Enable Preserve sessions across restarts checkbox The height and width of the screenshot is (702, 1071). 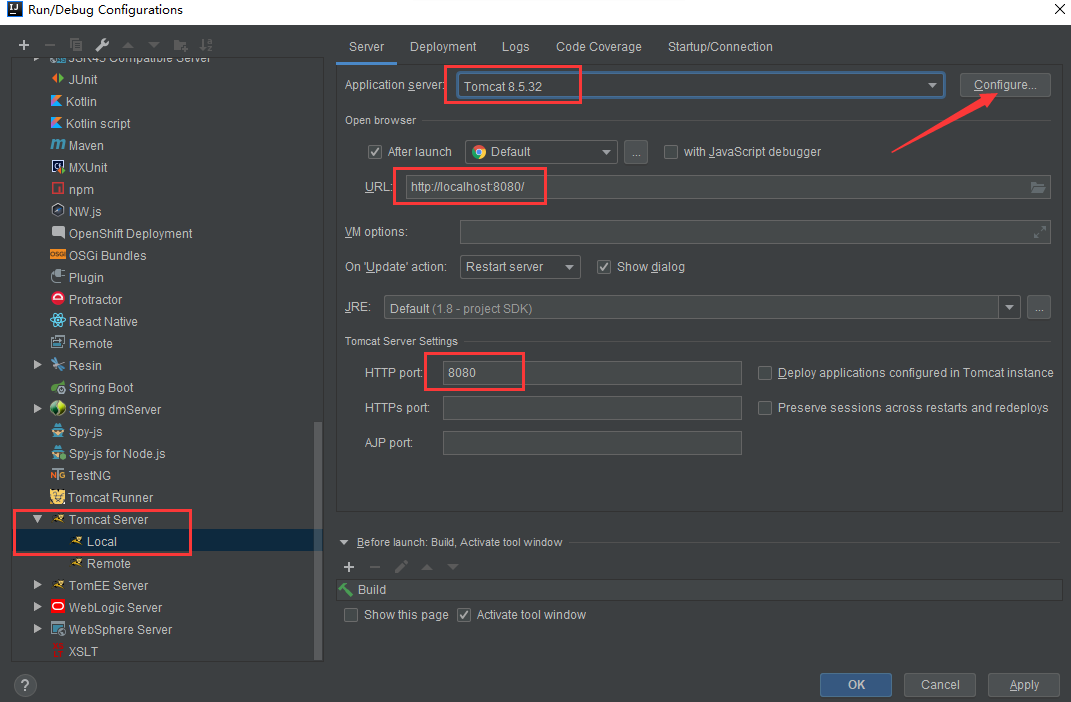coord(765,408)
